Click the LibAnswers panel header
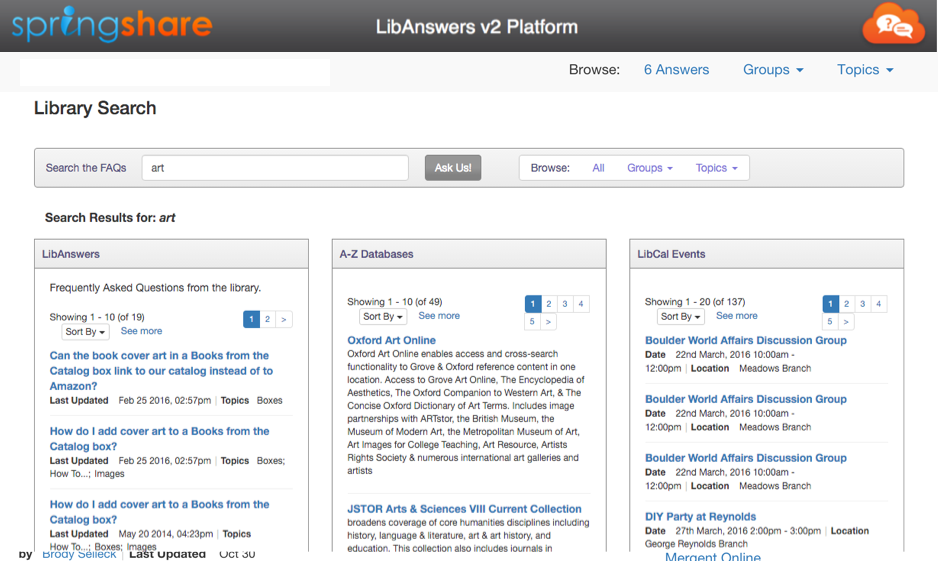The image size is (938, 561). [172, 254]
